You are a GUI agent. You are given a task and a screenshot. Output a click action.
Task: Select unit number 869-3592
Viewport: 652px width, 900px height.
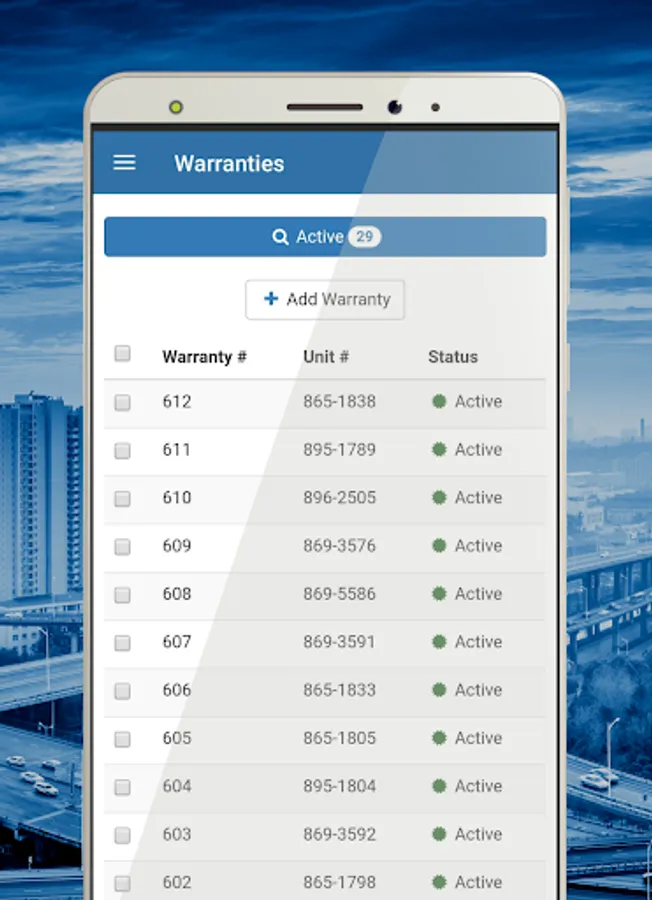tap(340, 834)
